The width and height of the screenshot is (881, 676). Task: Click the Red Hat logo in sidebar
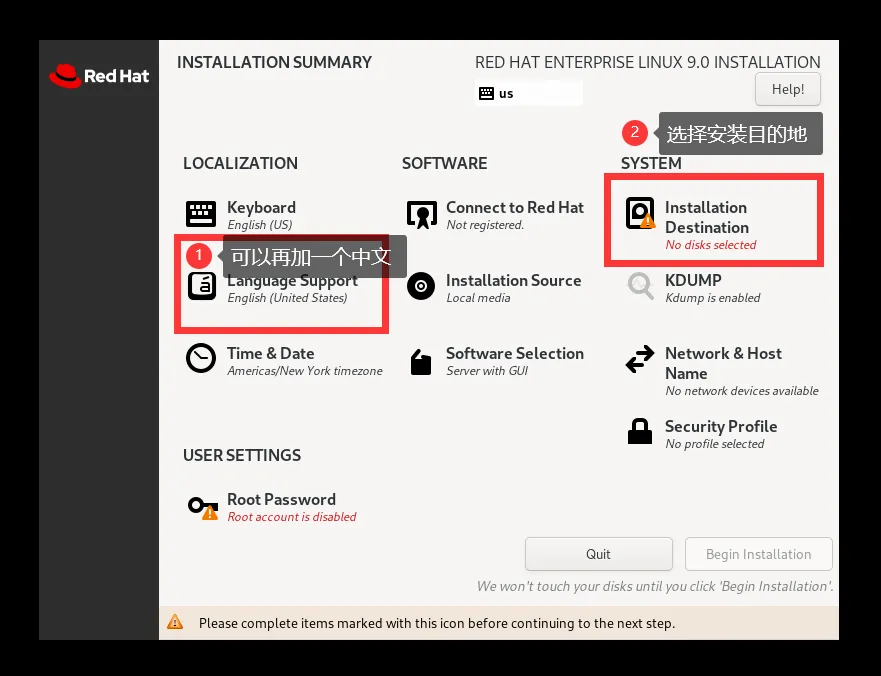pyautogui.click(x=99, y=76)
